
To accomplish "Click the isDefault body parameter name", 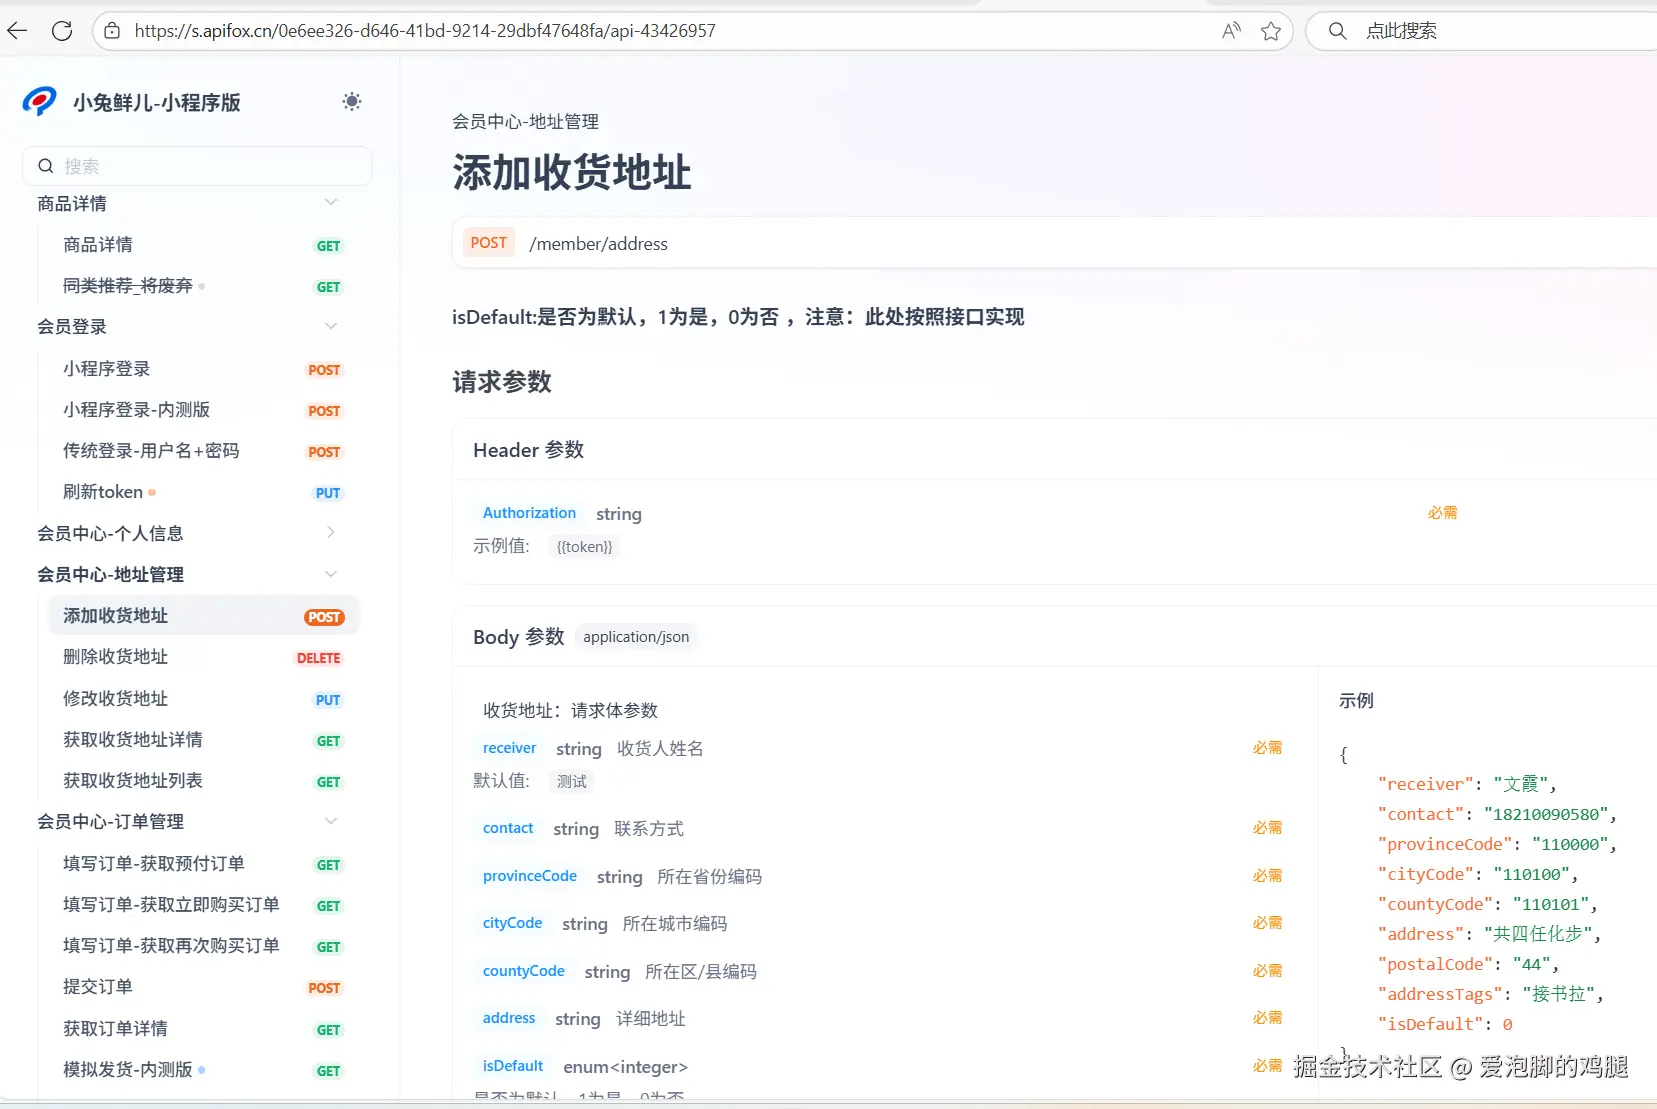I will click(x=513, y=1066).
